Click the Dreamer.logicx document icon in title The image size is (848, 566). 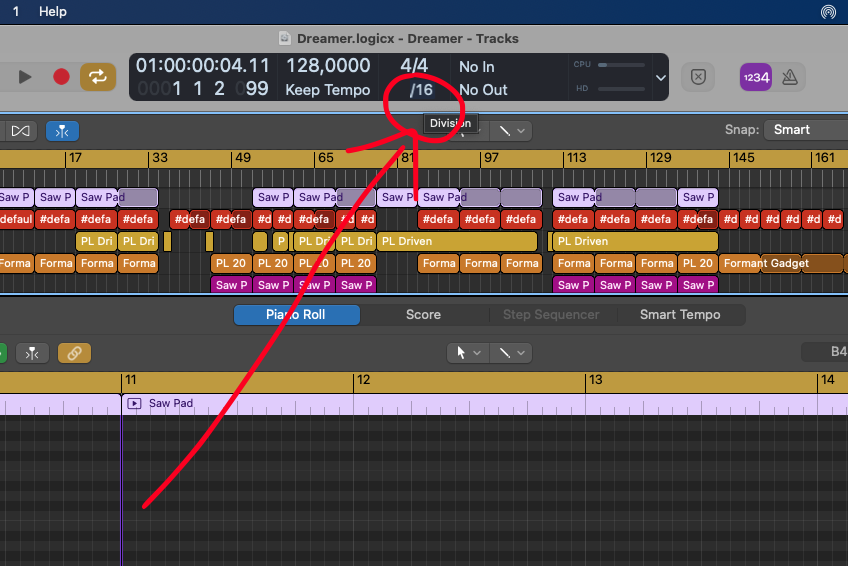(x=284, y=38)
